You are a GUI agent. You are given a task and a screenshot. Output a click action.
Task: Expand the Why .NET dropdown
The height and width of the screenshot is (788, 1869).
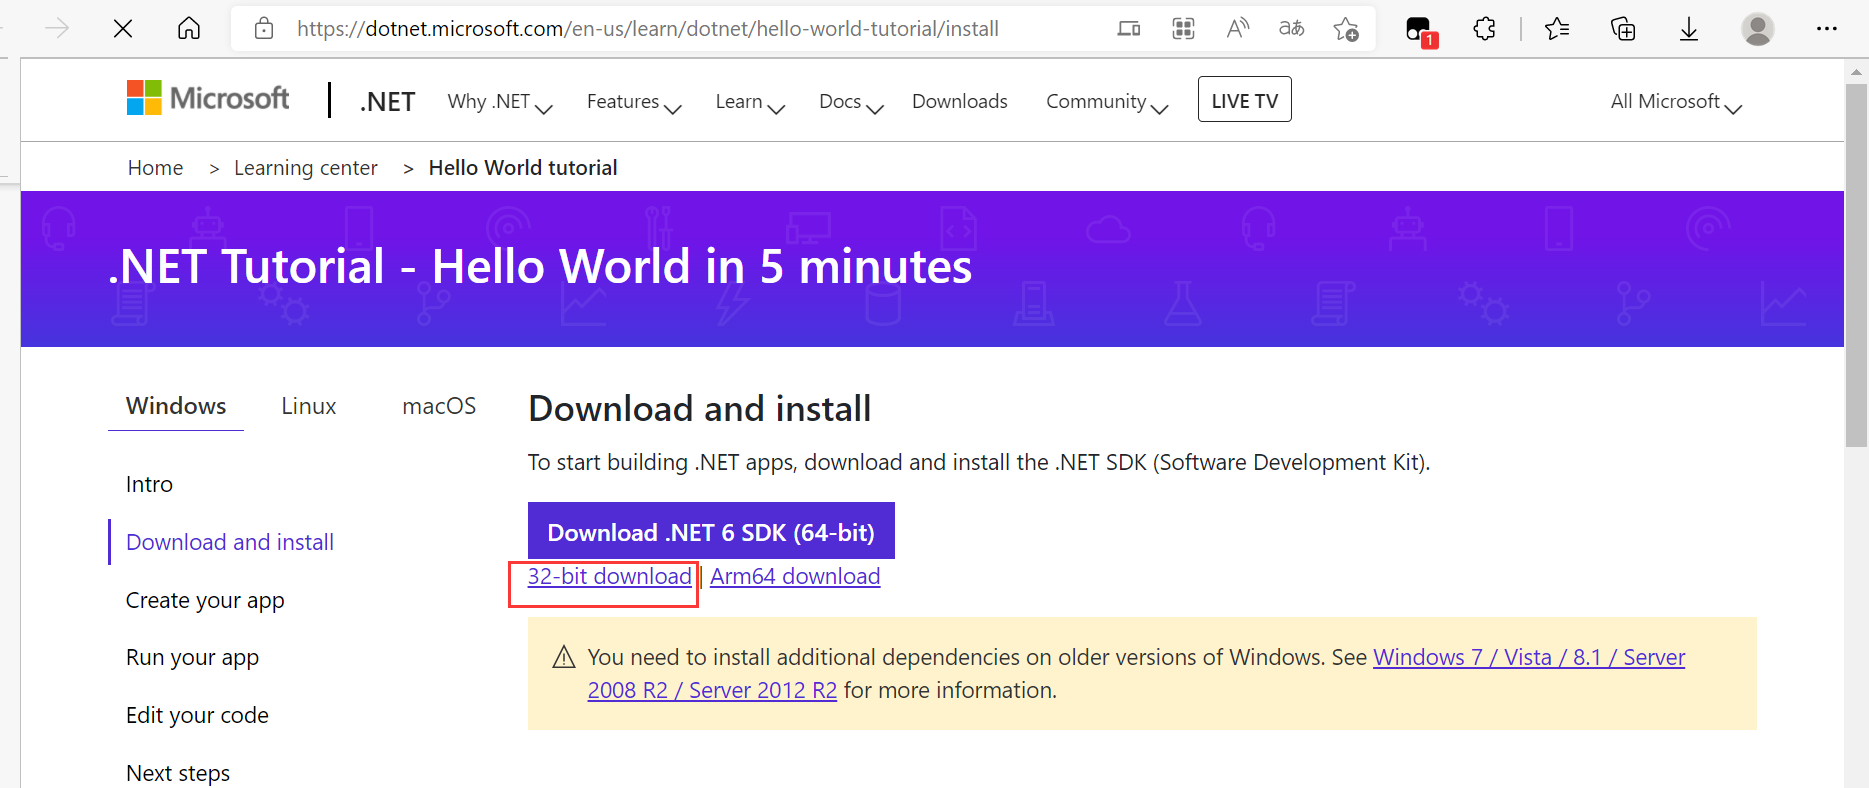(499, 102)
